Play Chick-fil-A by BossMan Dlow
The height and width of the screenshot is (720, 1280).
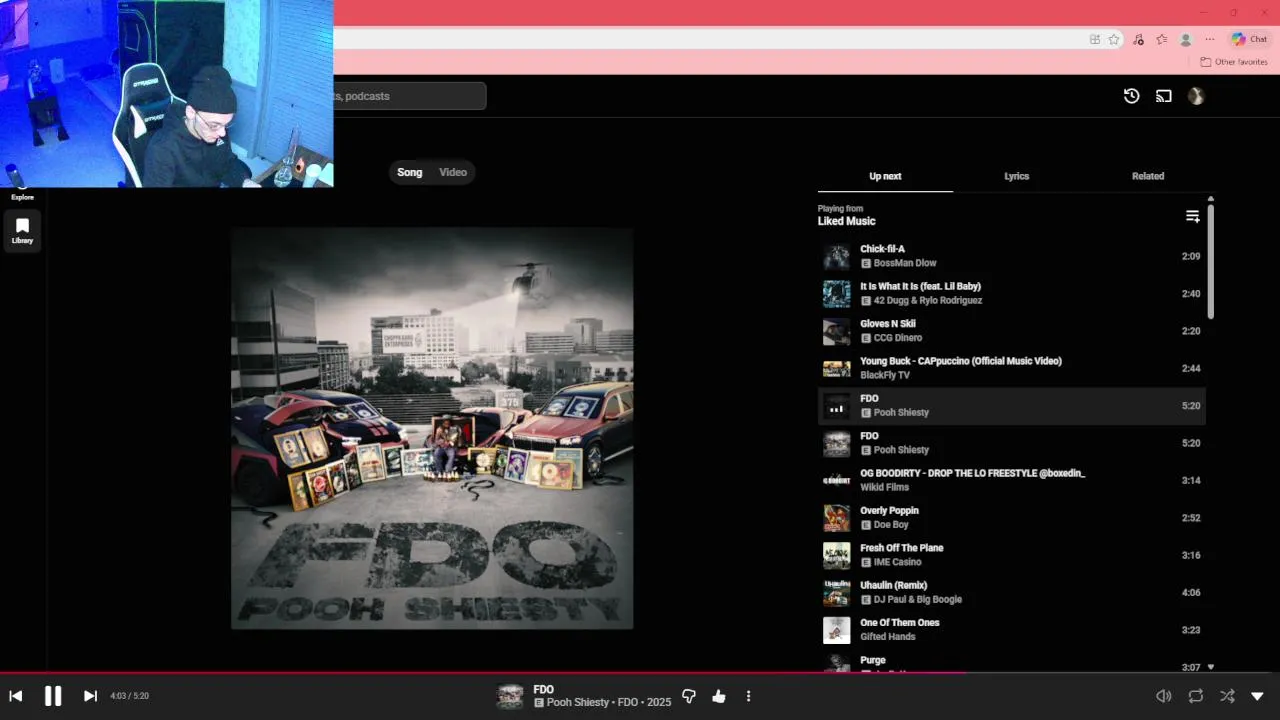(1012, 256)
